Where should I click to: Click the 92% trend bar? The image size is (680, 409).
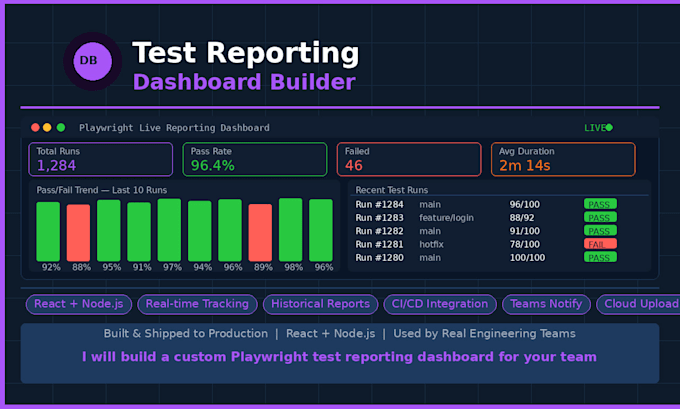[48, 232]
